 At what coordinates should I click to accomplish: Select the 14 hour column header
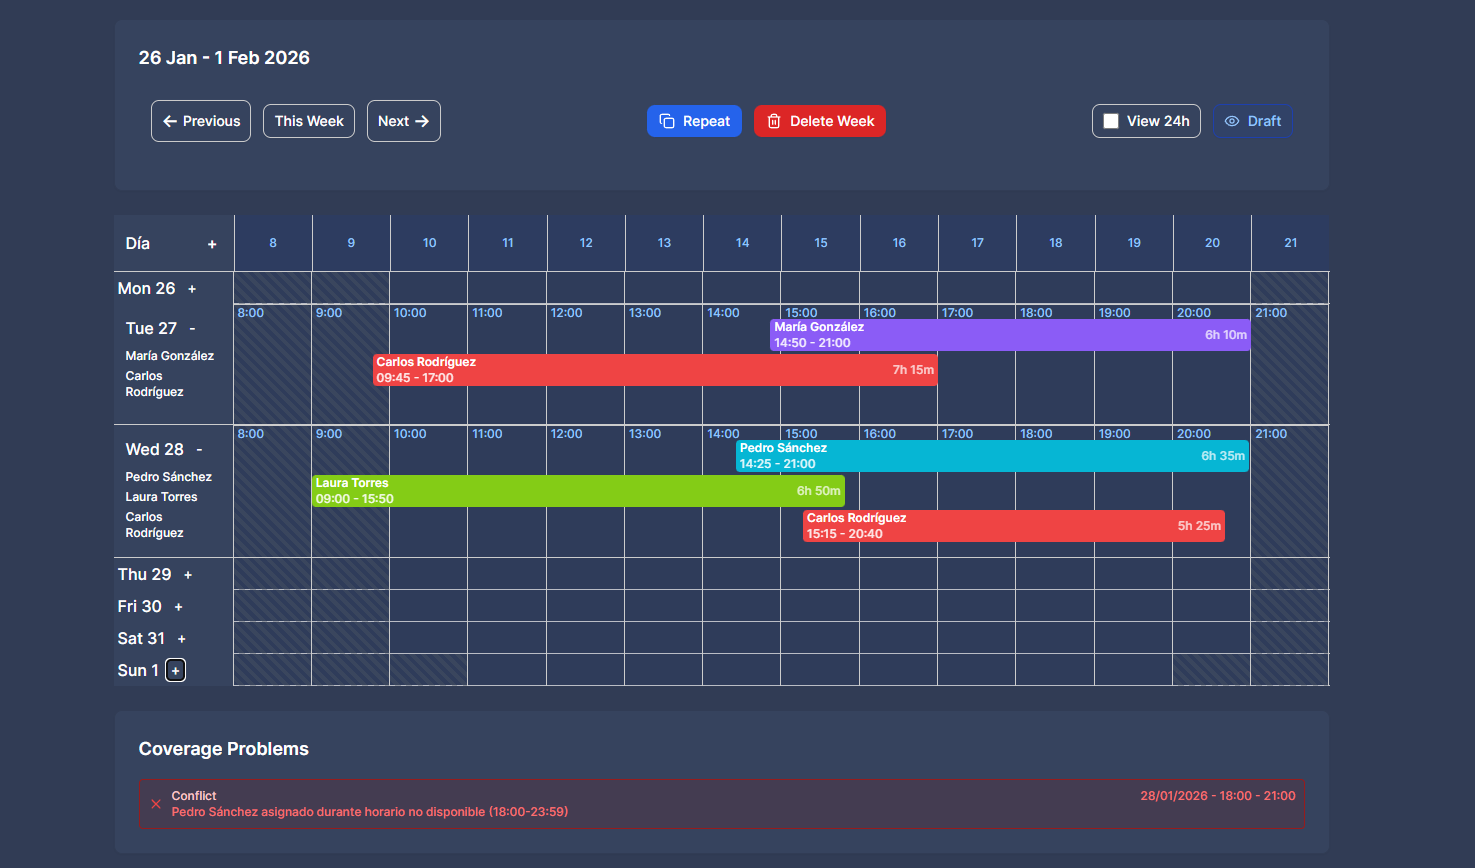pos(742,243)
